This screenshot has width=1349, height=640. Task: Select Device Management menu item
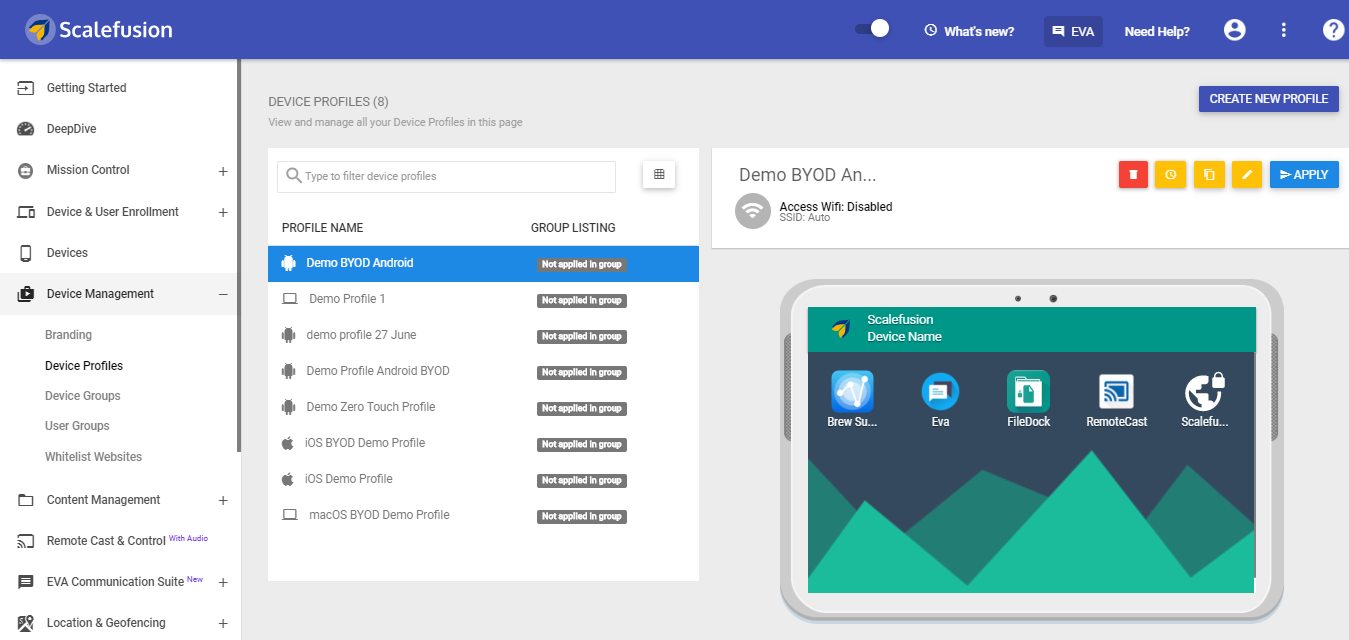pyautogui.click(x=100, y=294)
